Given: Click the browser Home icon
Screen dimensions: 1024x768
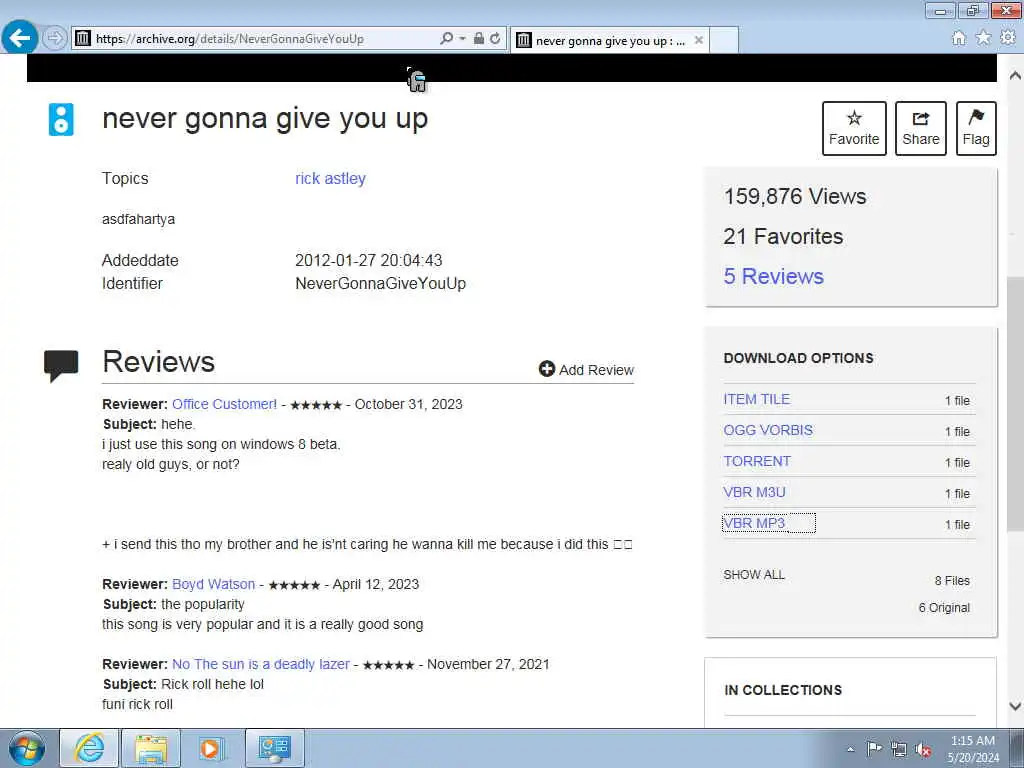Looking at the screenshot, I should coord(958,39).
